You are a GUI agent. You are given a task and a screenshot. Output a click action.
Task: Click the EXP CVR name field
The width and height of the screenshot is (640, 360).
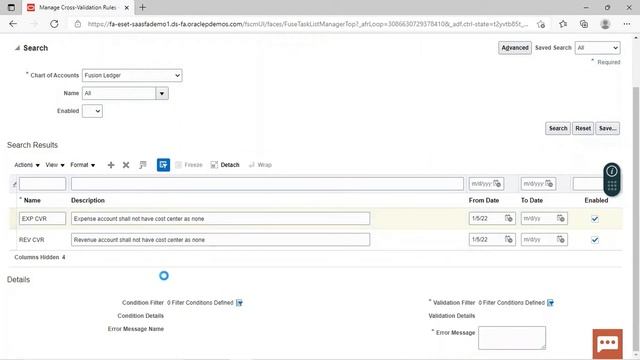pos(42,219)
